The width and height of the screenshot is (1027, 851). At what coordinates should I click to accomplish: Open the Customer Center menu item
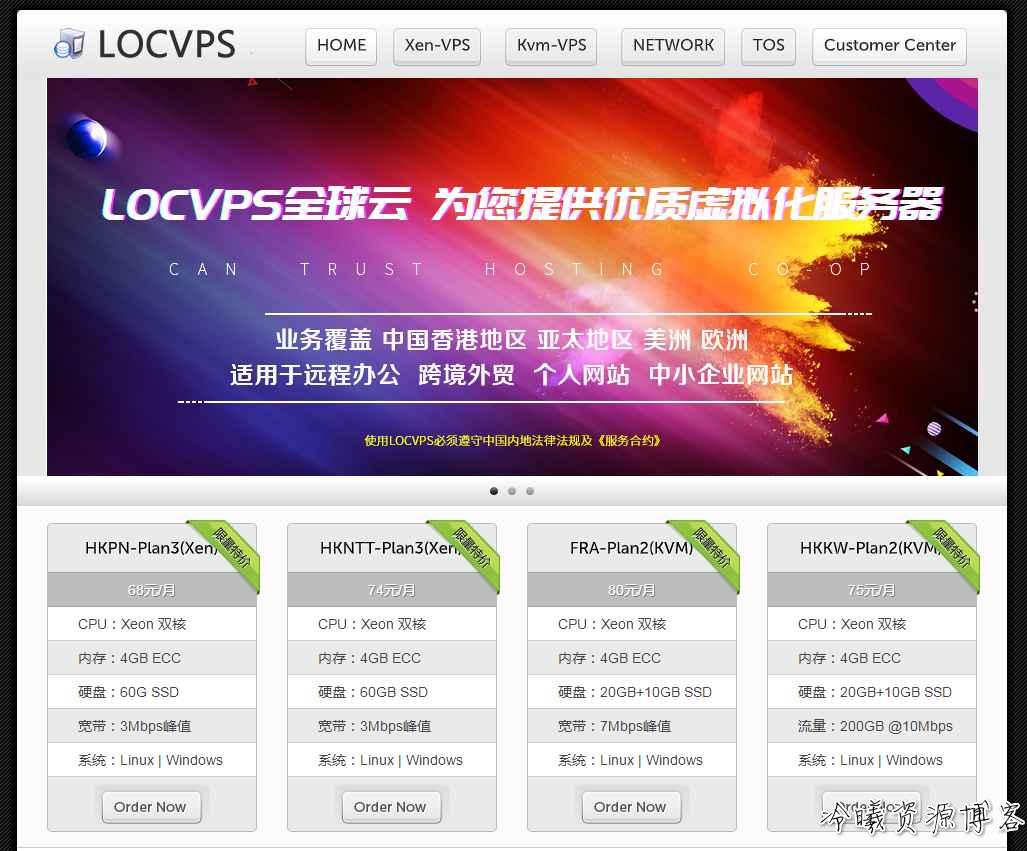coord(889,46)
